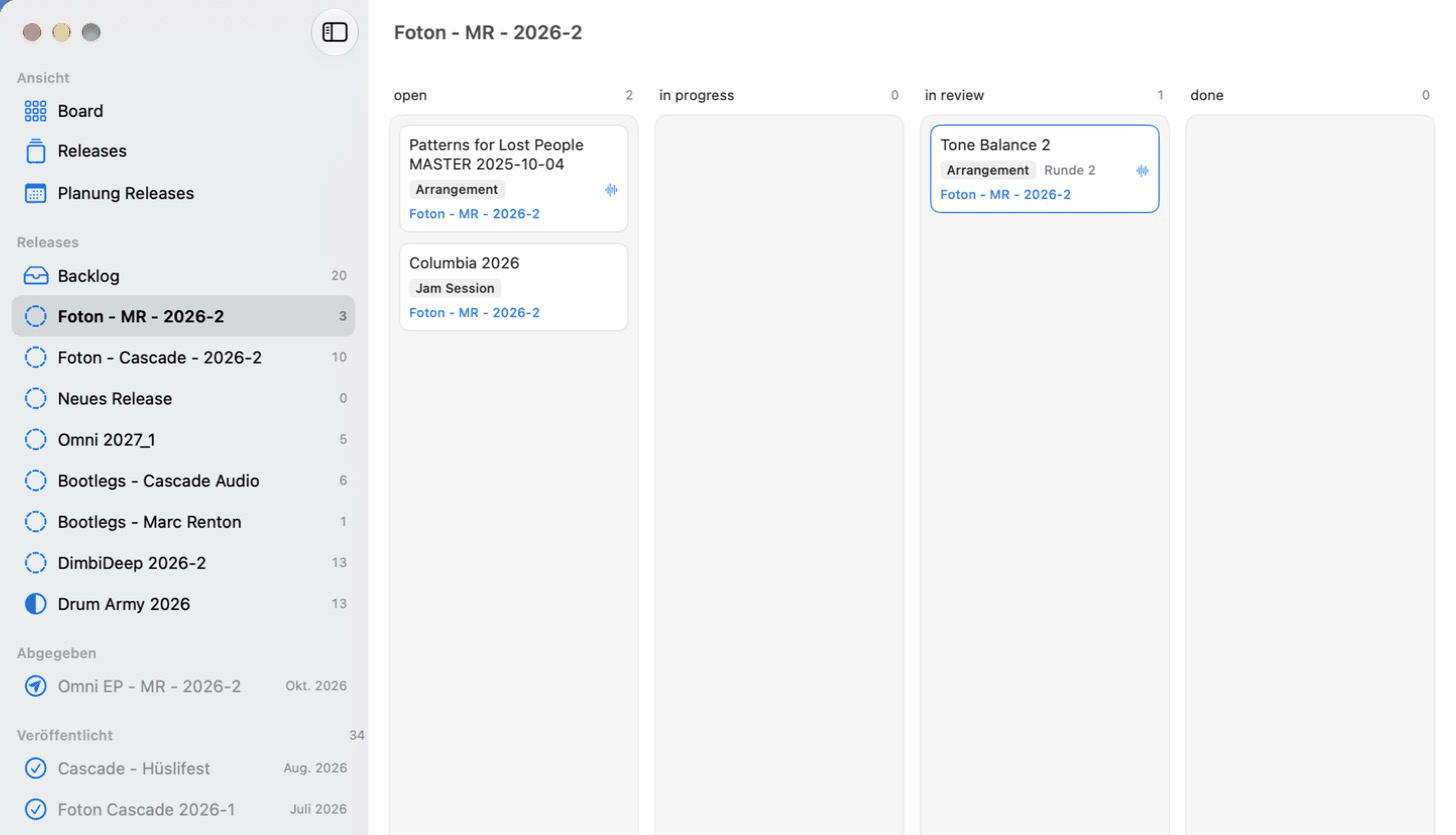Click Arrangement tag on Tone Balance 2 card
This screenshot has height=835, width=1456.
[988, 170]
